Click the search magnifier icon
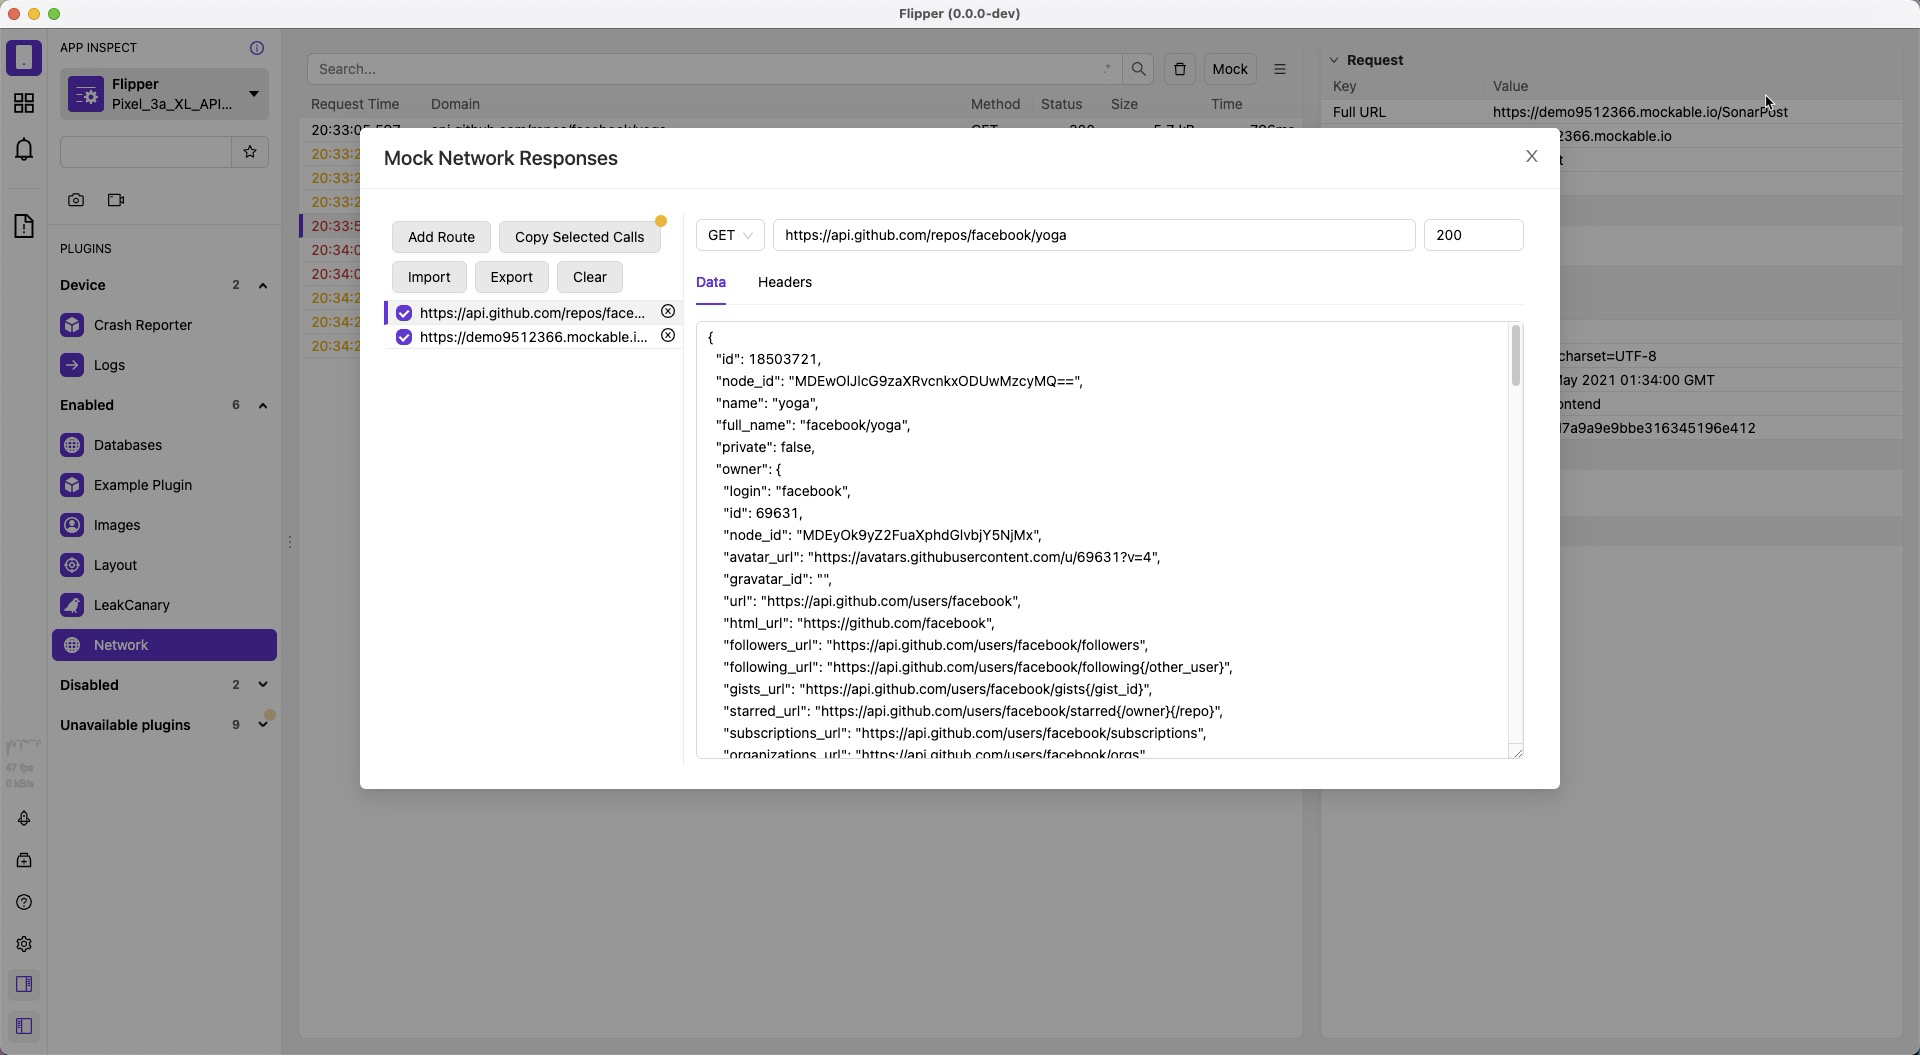1920x1055 pixels. (x=1138, y=69)
